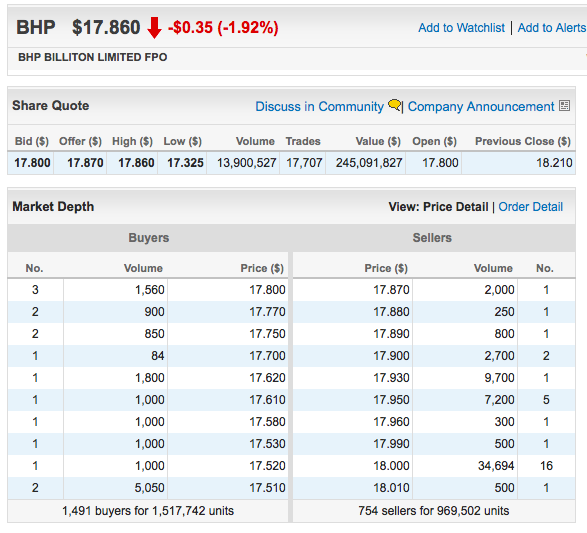Click buyer price 17.530
Viewport: 587px width, 533px height.
pos(267,444)
